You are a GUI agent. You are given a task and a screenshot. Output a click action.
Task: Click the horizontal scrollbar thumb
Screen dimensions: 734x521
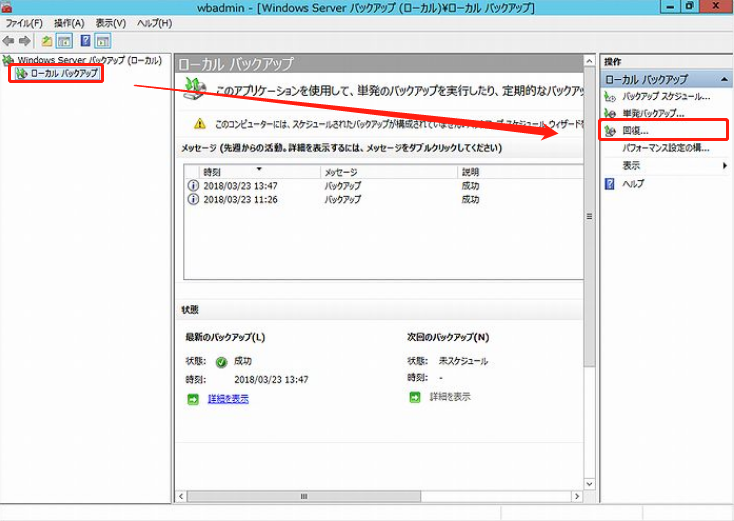point(304,496)
